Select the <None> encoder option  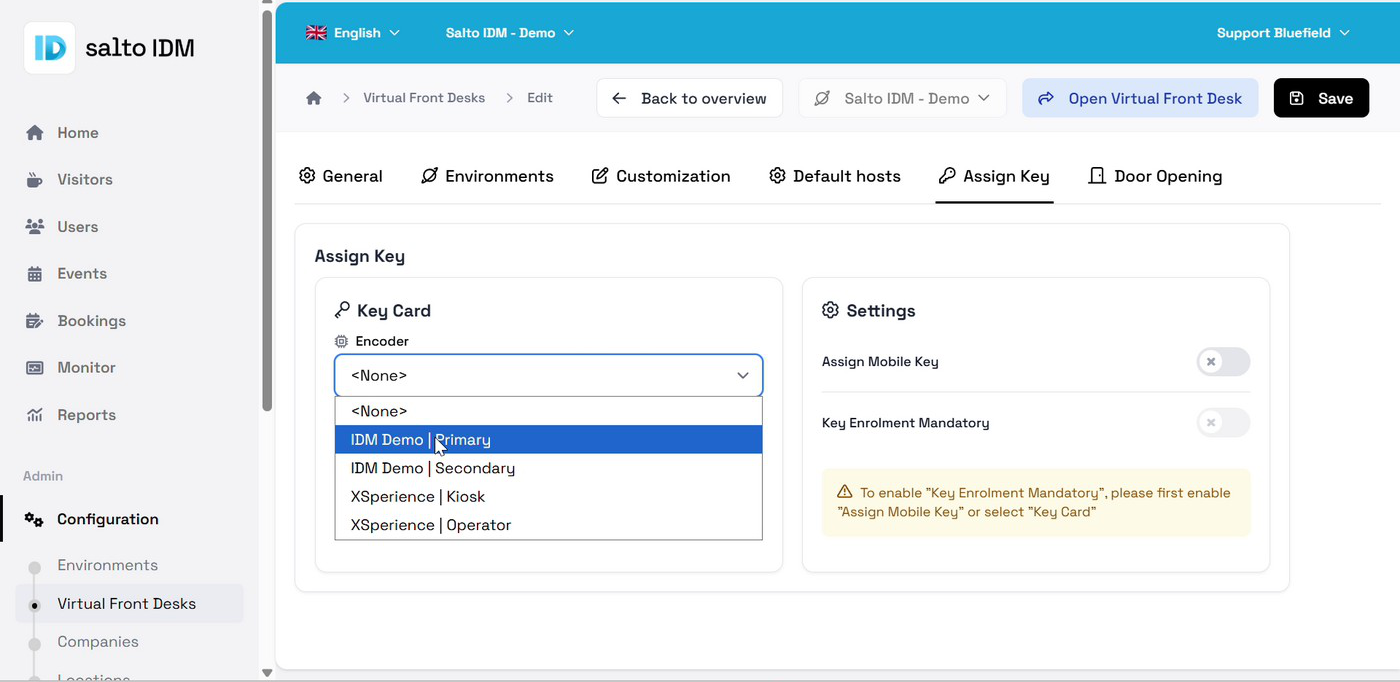pyautogui.click(x=548, y=411)
